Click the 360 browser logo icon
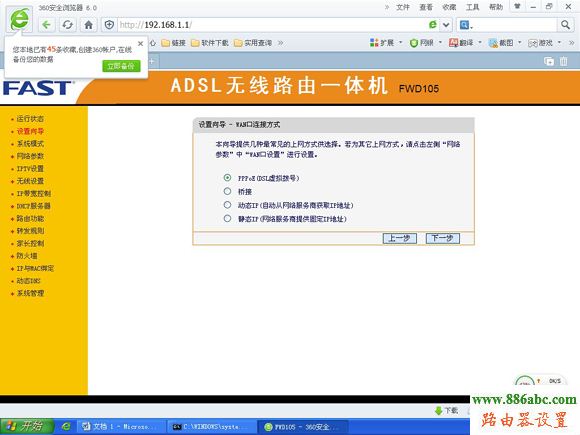This screenshot has height=435, width=580. 19,18
